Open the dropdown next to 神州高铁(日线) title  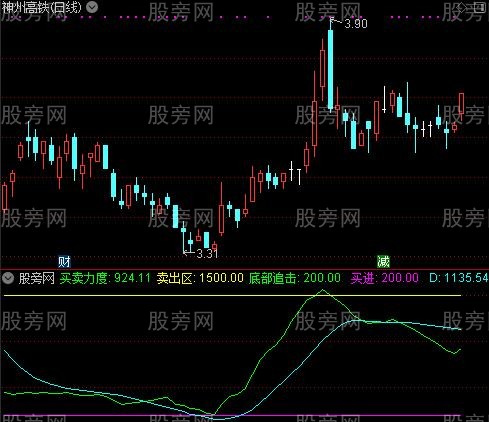click(x=92, y=7)
